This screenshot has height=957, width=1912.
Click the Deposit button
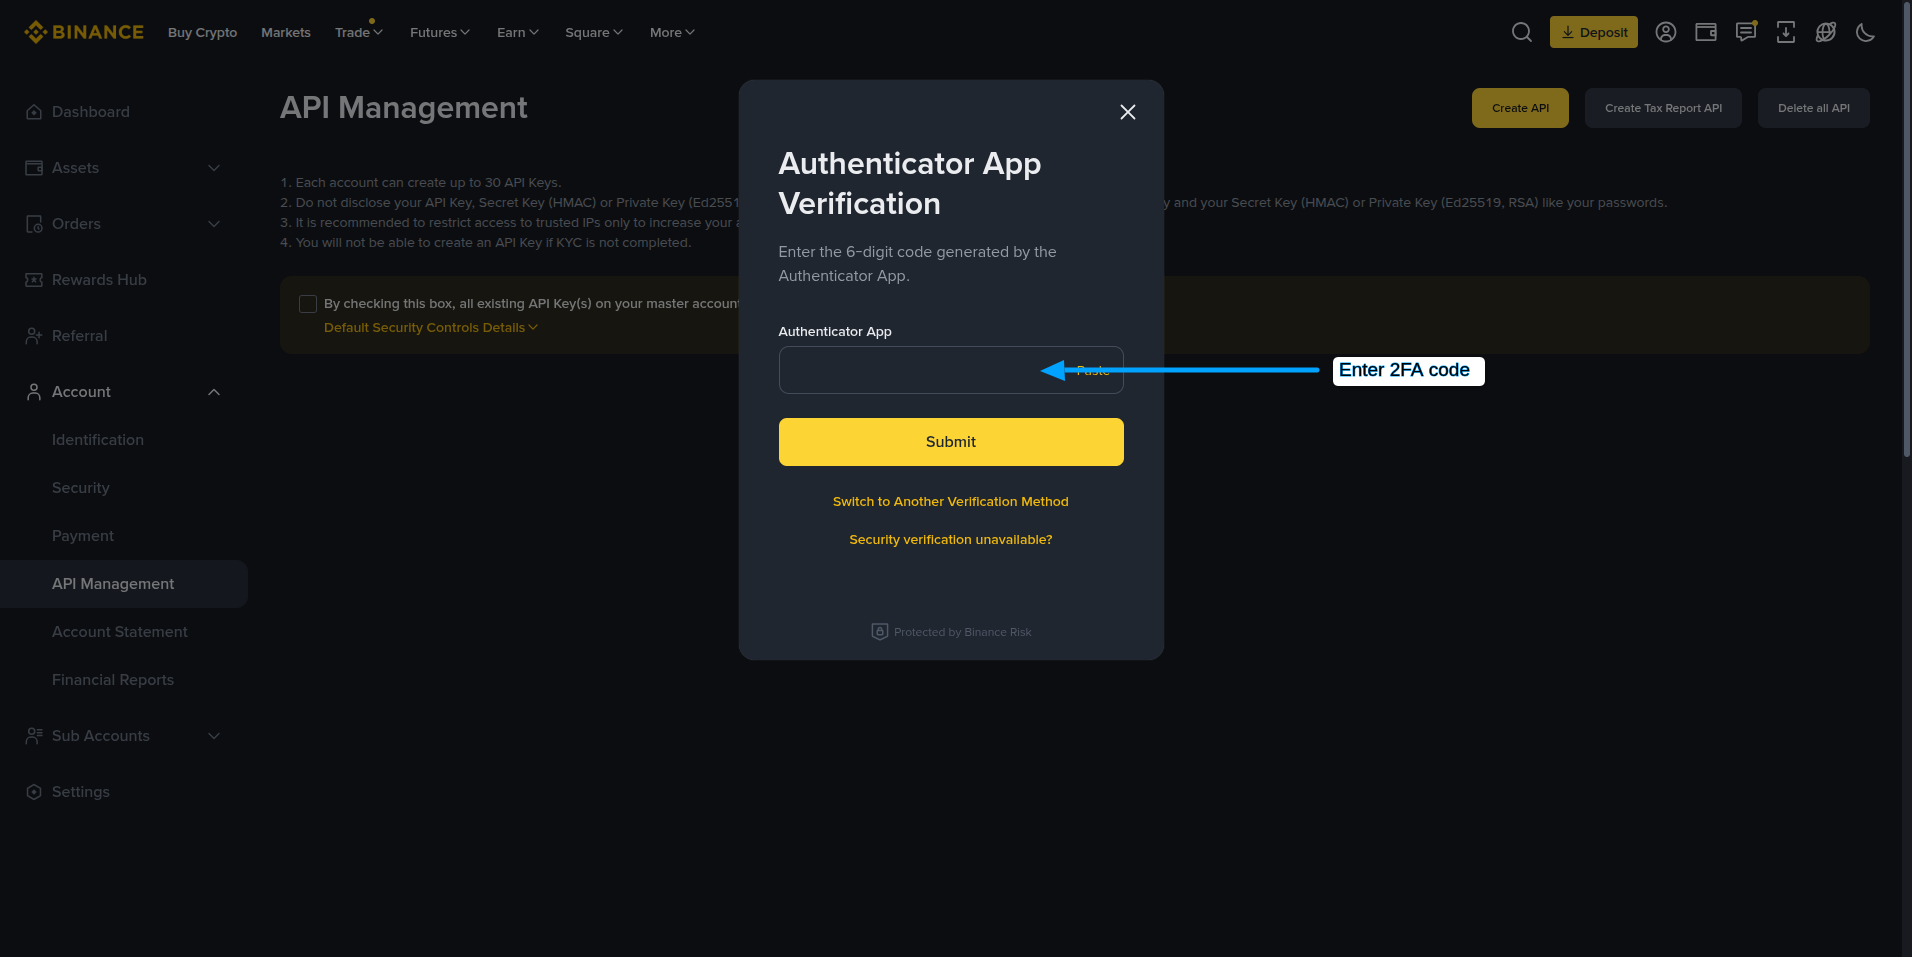pos(1594,32)
